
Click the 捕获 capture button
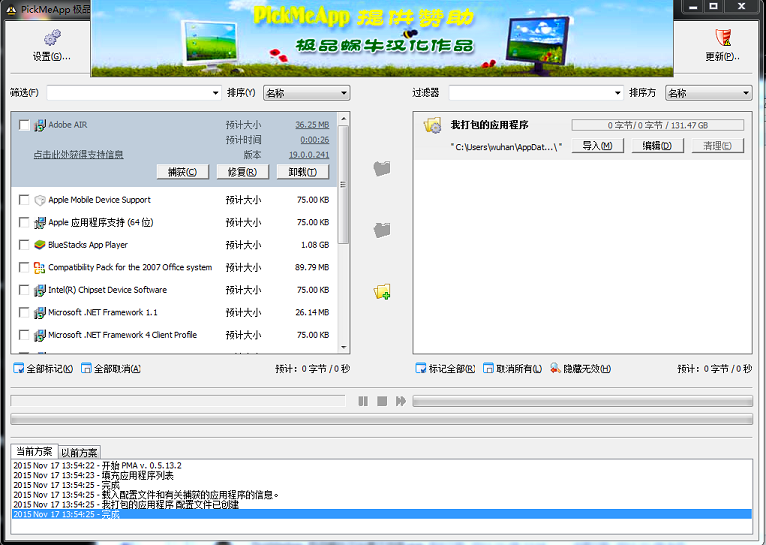click(x=183, y=172)
